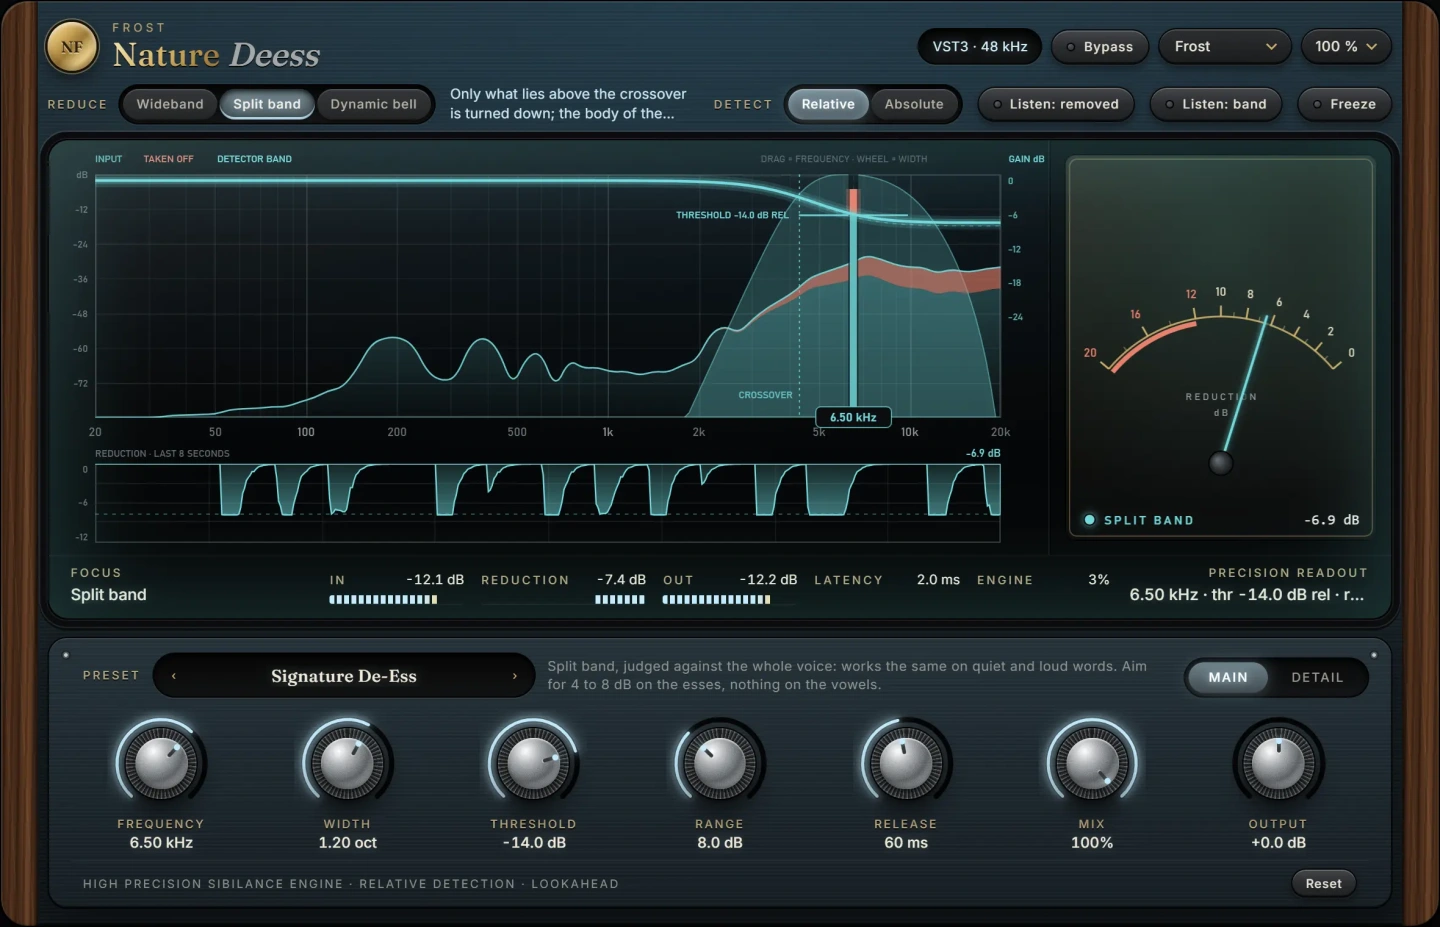Click the TAKEN OFF legend label
This screenshot has height=927, width=1440.
pyautogui.click(x=168, y=159)
